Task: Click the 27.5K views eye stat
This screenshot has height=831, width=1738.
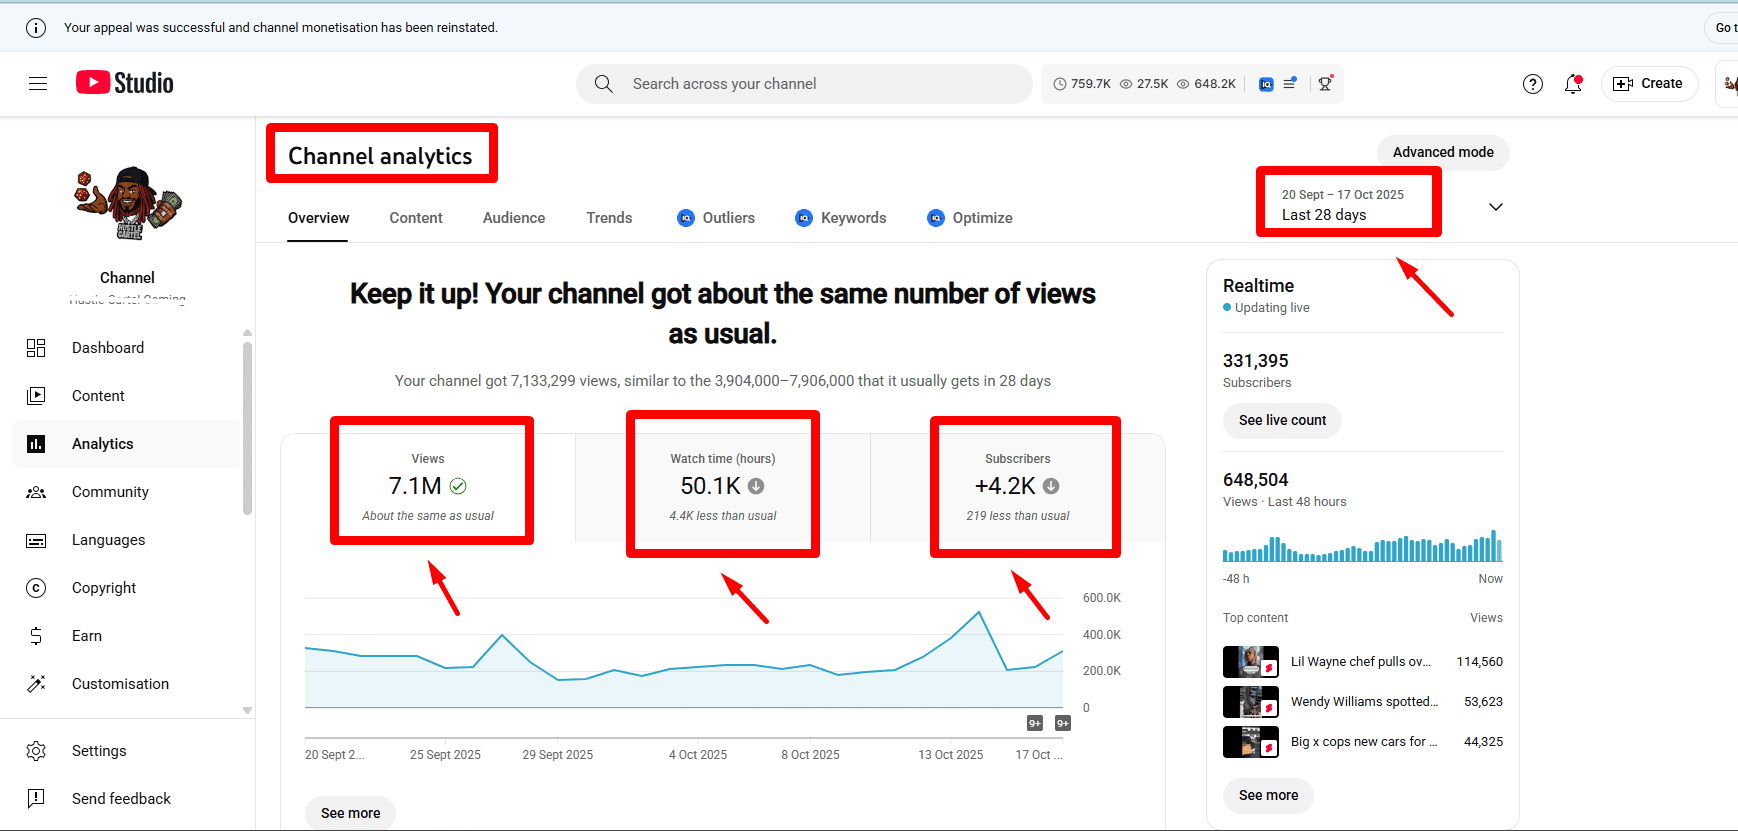Action: (x=1144, y=84)
